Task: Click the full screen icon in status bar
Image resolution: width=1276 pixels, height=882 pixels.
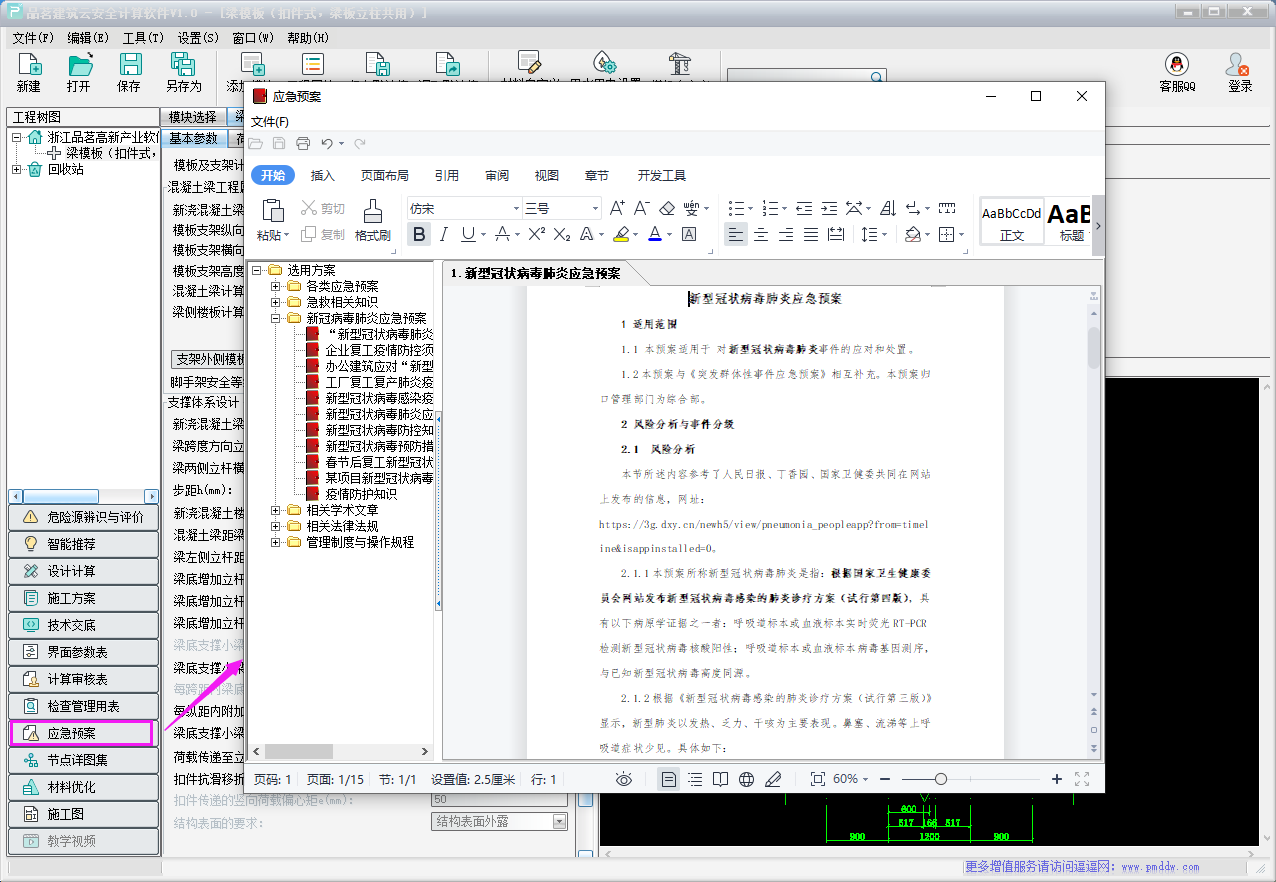Action: tap(1082, 779)
